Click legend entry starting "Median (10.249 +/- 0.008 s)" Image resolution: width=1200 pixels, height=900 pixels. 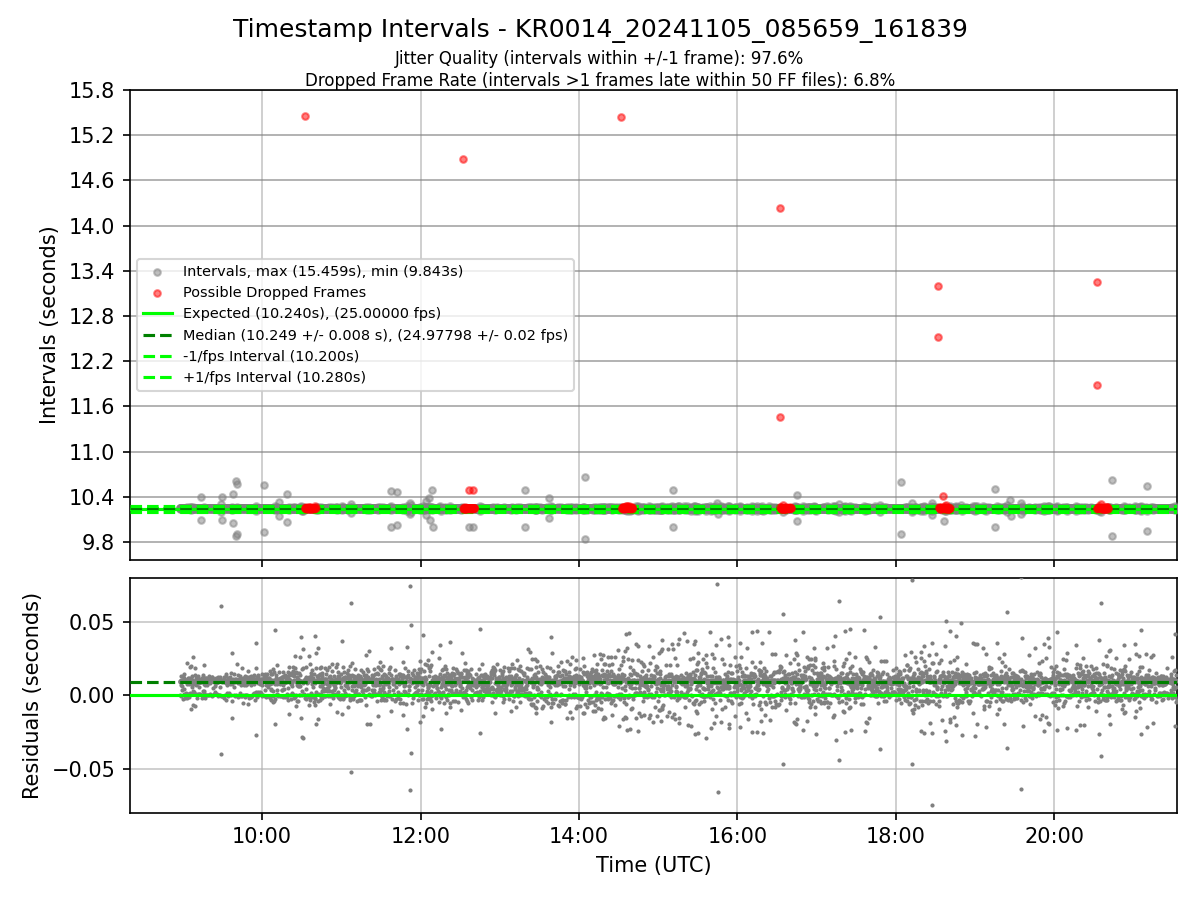(375, 335)
